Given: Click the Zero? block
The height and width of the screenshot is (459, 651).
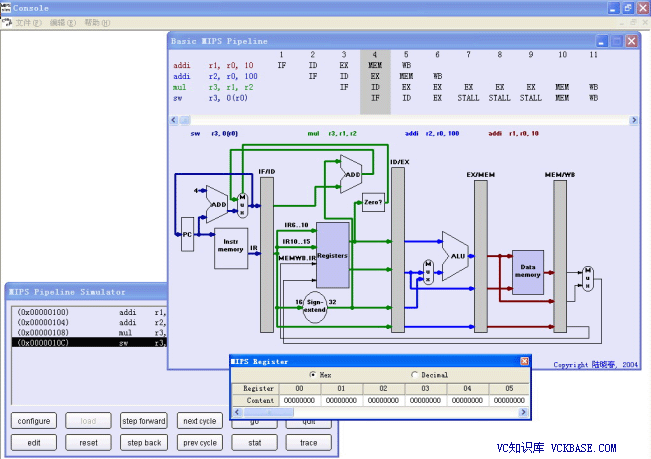Looking at the screenshot, I should (x=373, y=203).
